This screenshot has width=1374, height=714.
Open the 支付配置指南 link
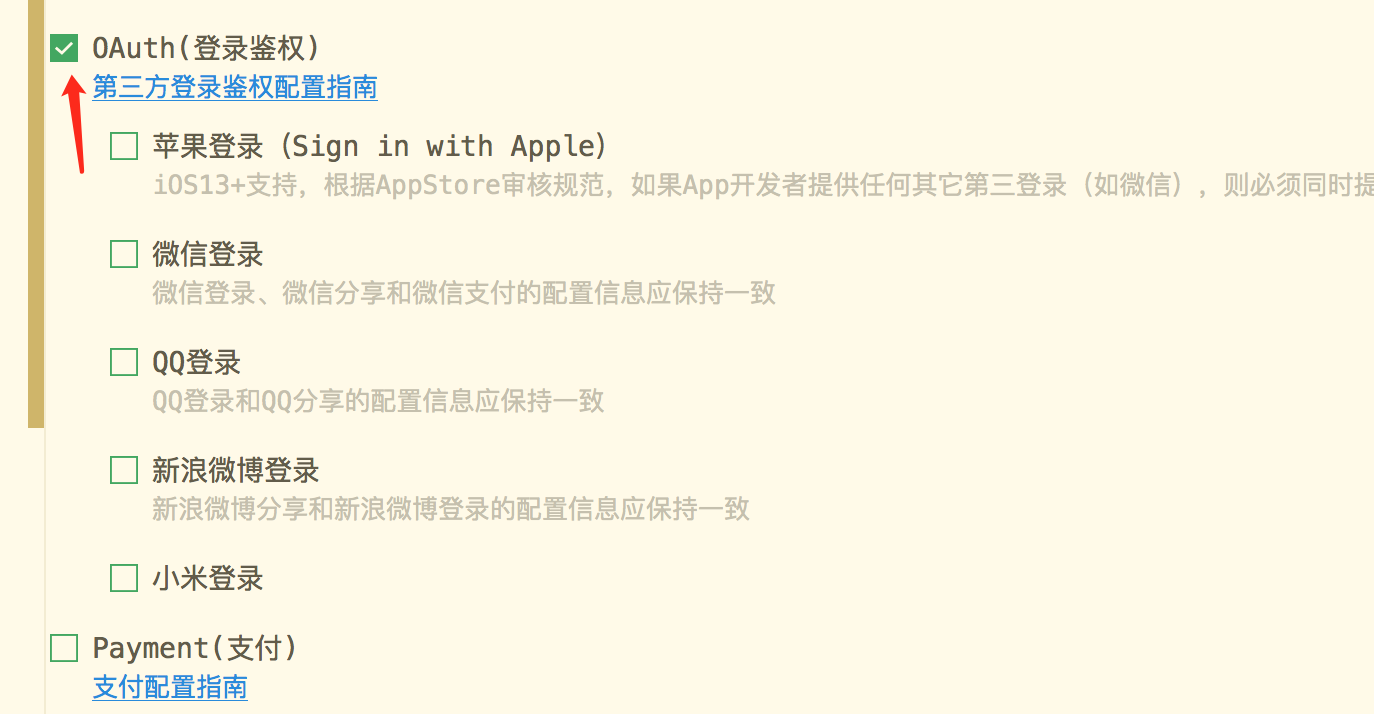coord(170,687)
